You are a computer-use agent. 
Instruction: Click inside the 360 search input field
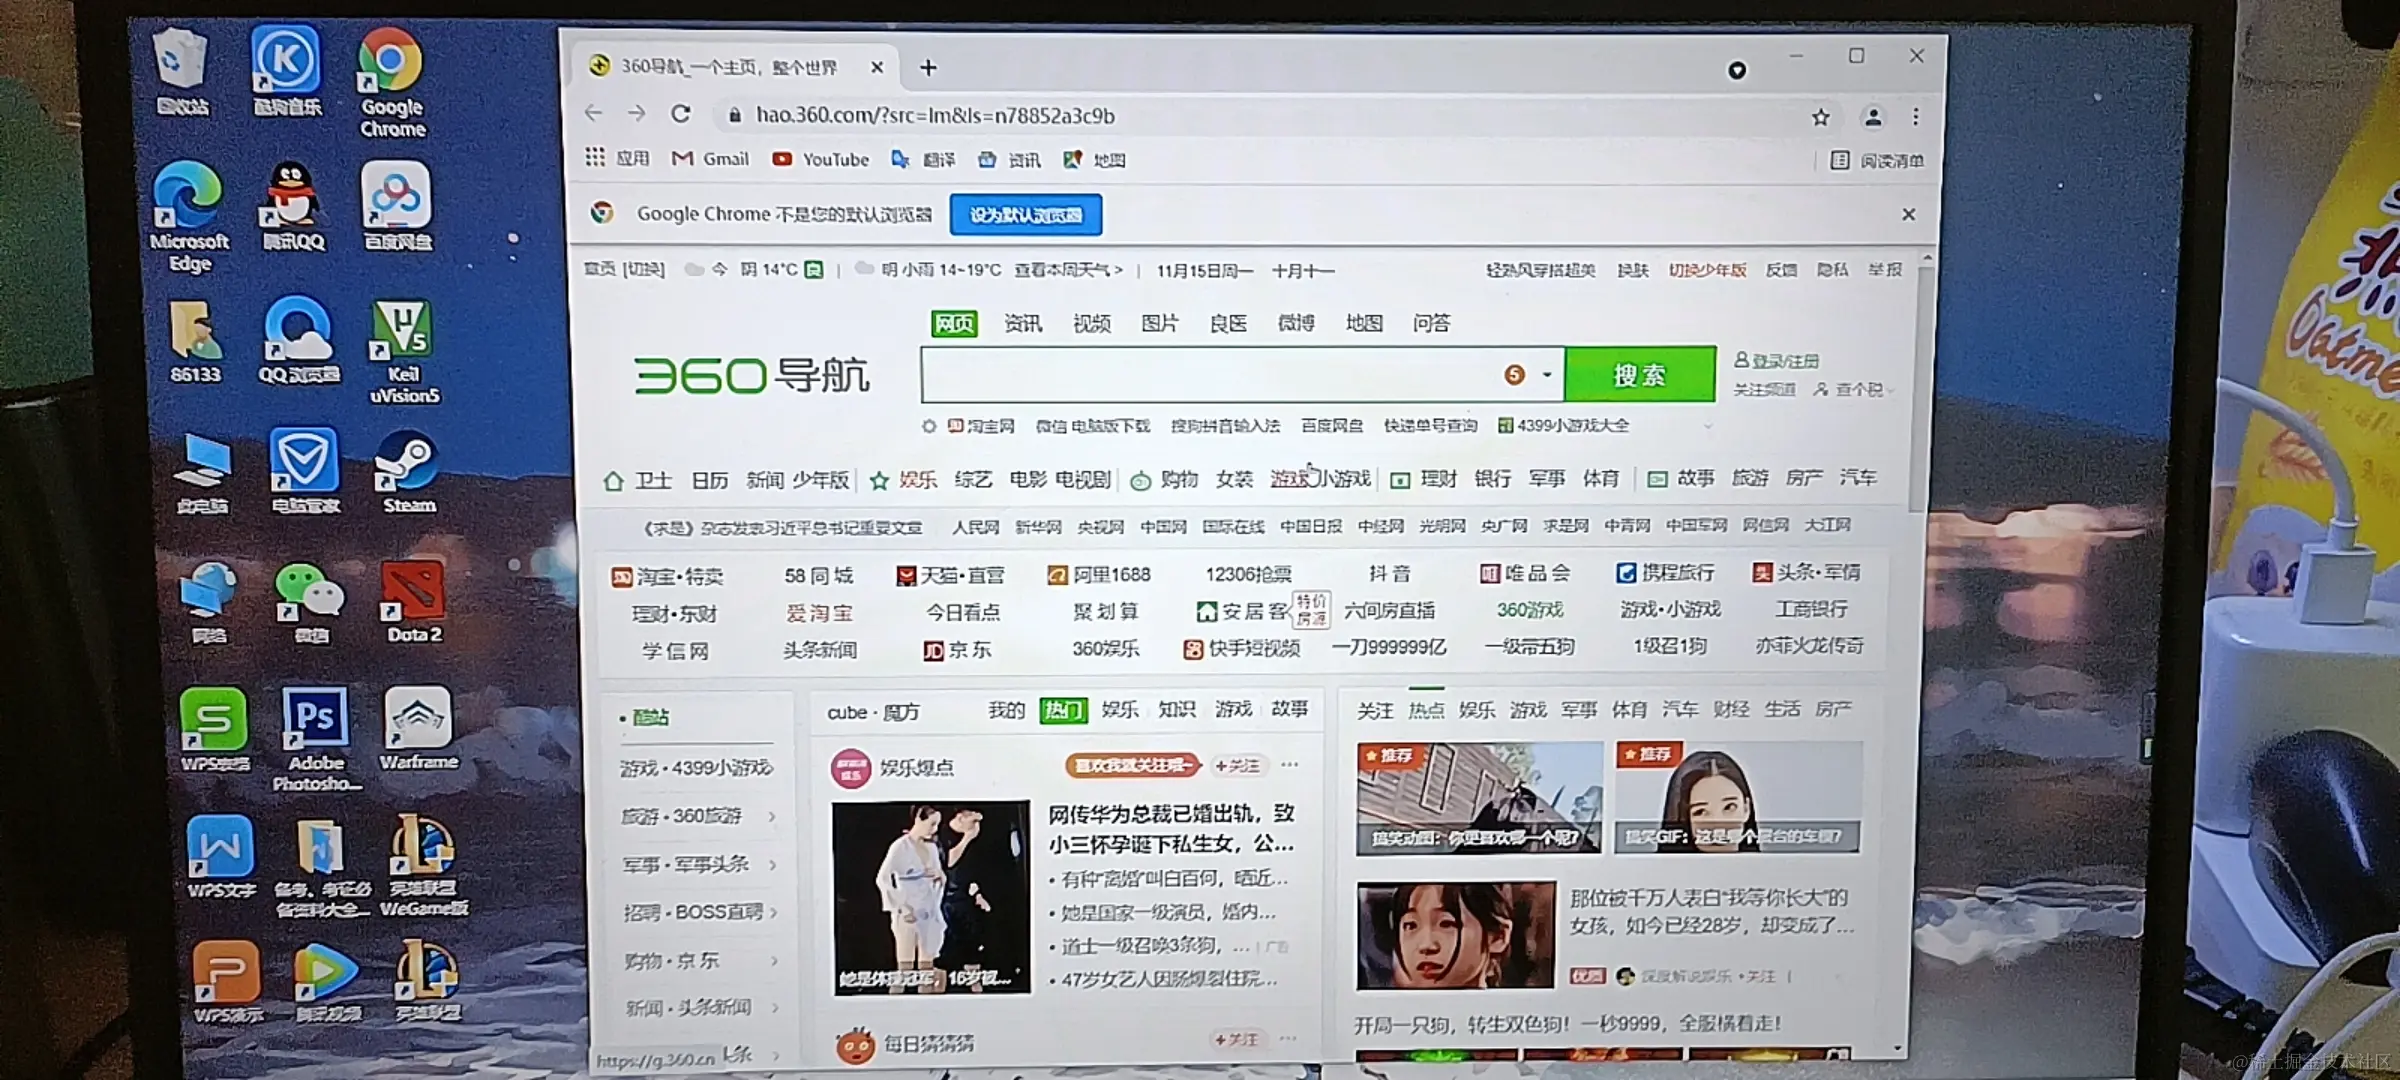coord(1200,375)
